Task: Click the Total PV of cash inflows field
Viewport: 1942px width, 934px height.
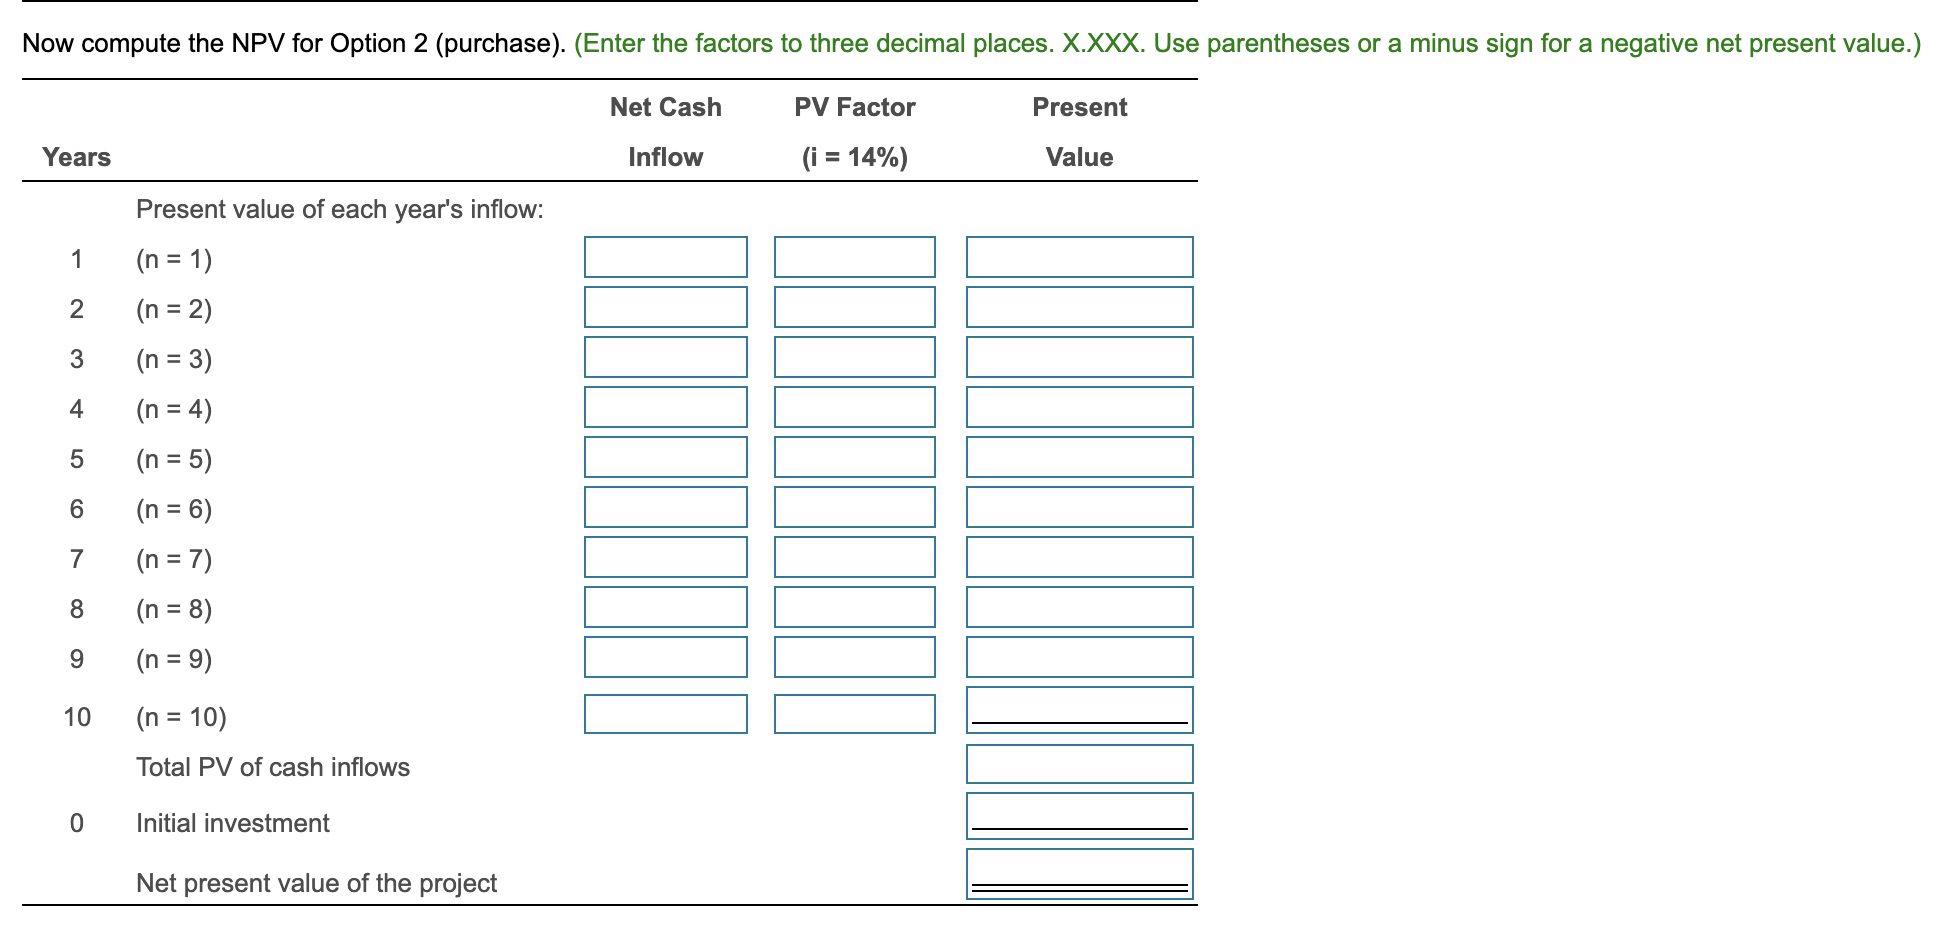Action: [x=1080, y=765]
